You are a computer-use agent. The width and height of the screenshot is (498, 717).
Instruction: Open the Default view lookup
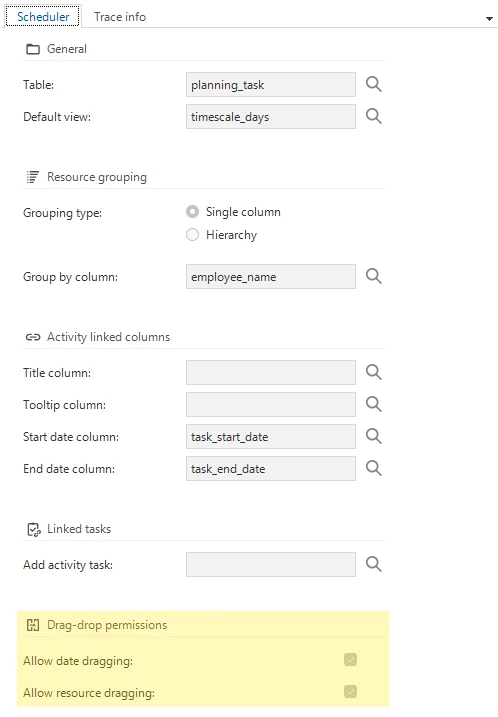point(374,116)
